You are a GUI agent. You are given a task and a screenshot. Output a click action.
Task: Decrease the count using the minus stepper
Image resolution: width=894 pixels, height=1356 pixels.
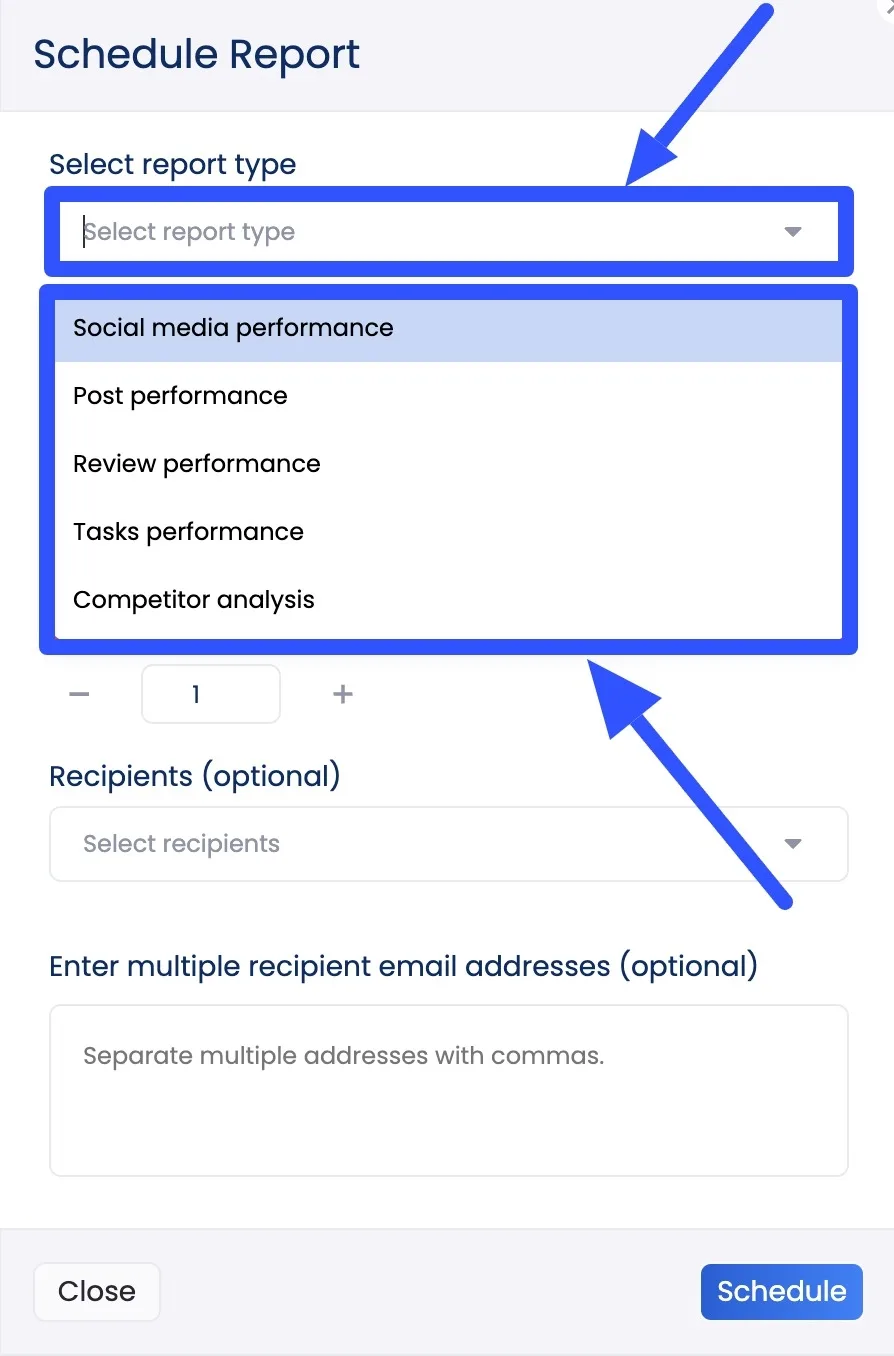pos(79,693)
